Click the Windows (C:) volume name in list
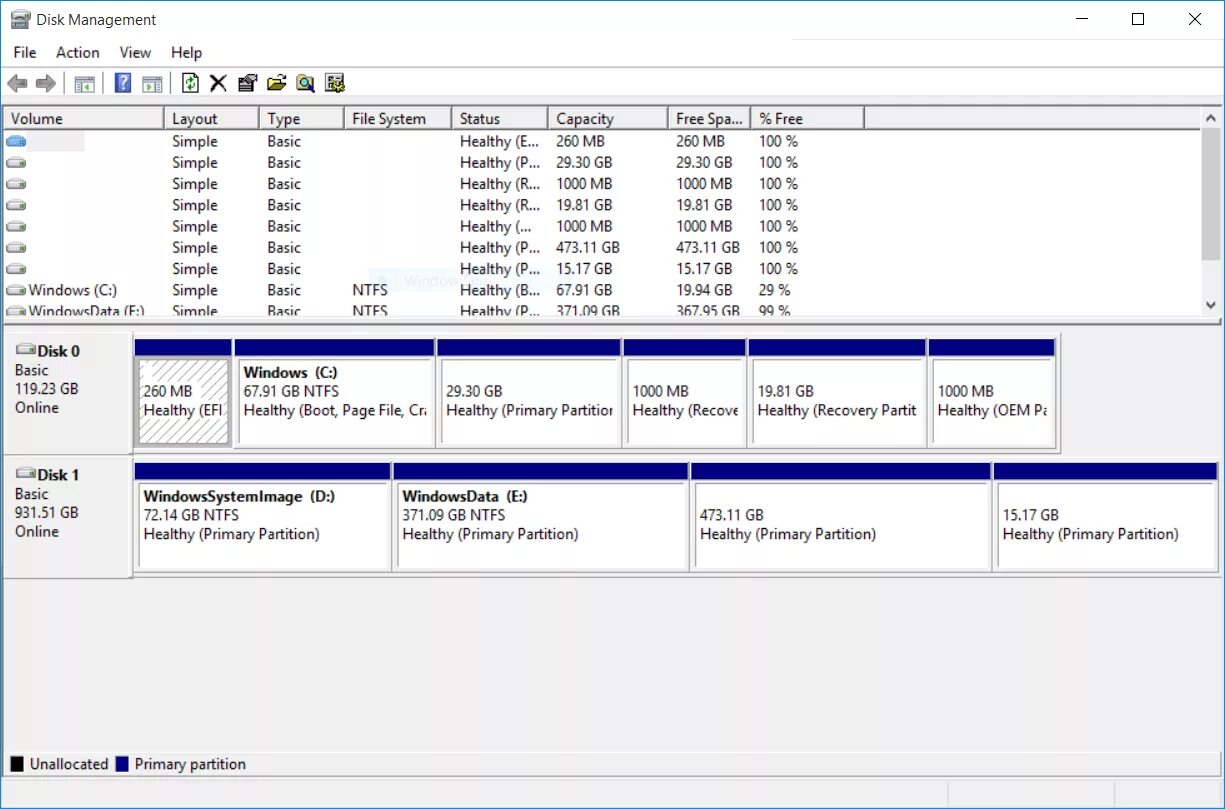The height and width of the screenshot is (809, 1225). click(x=73, y=290)
